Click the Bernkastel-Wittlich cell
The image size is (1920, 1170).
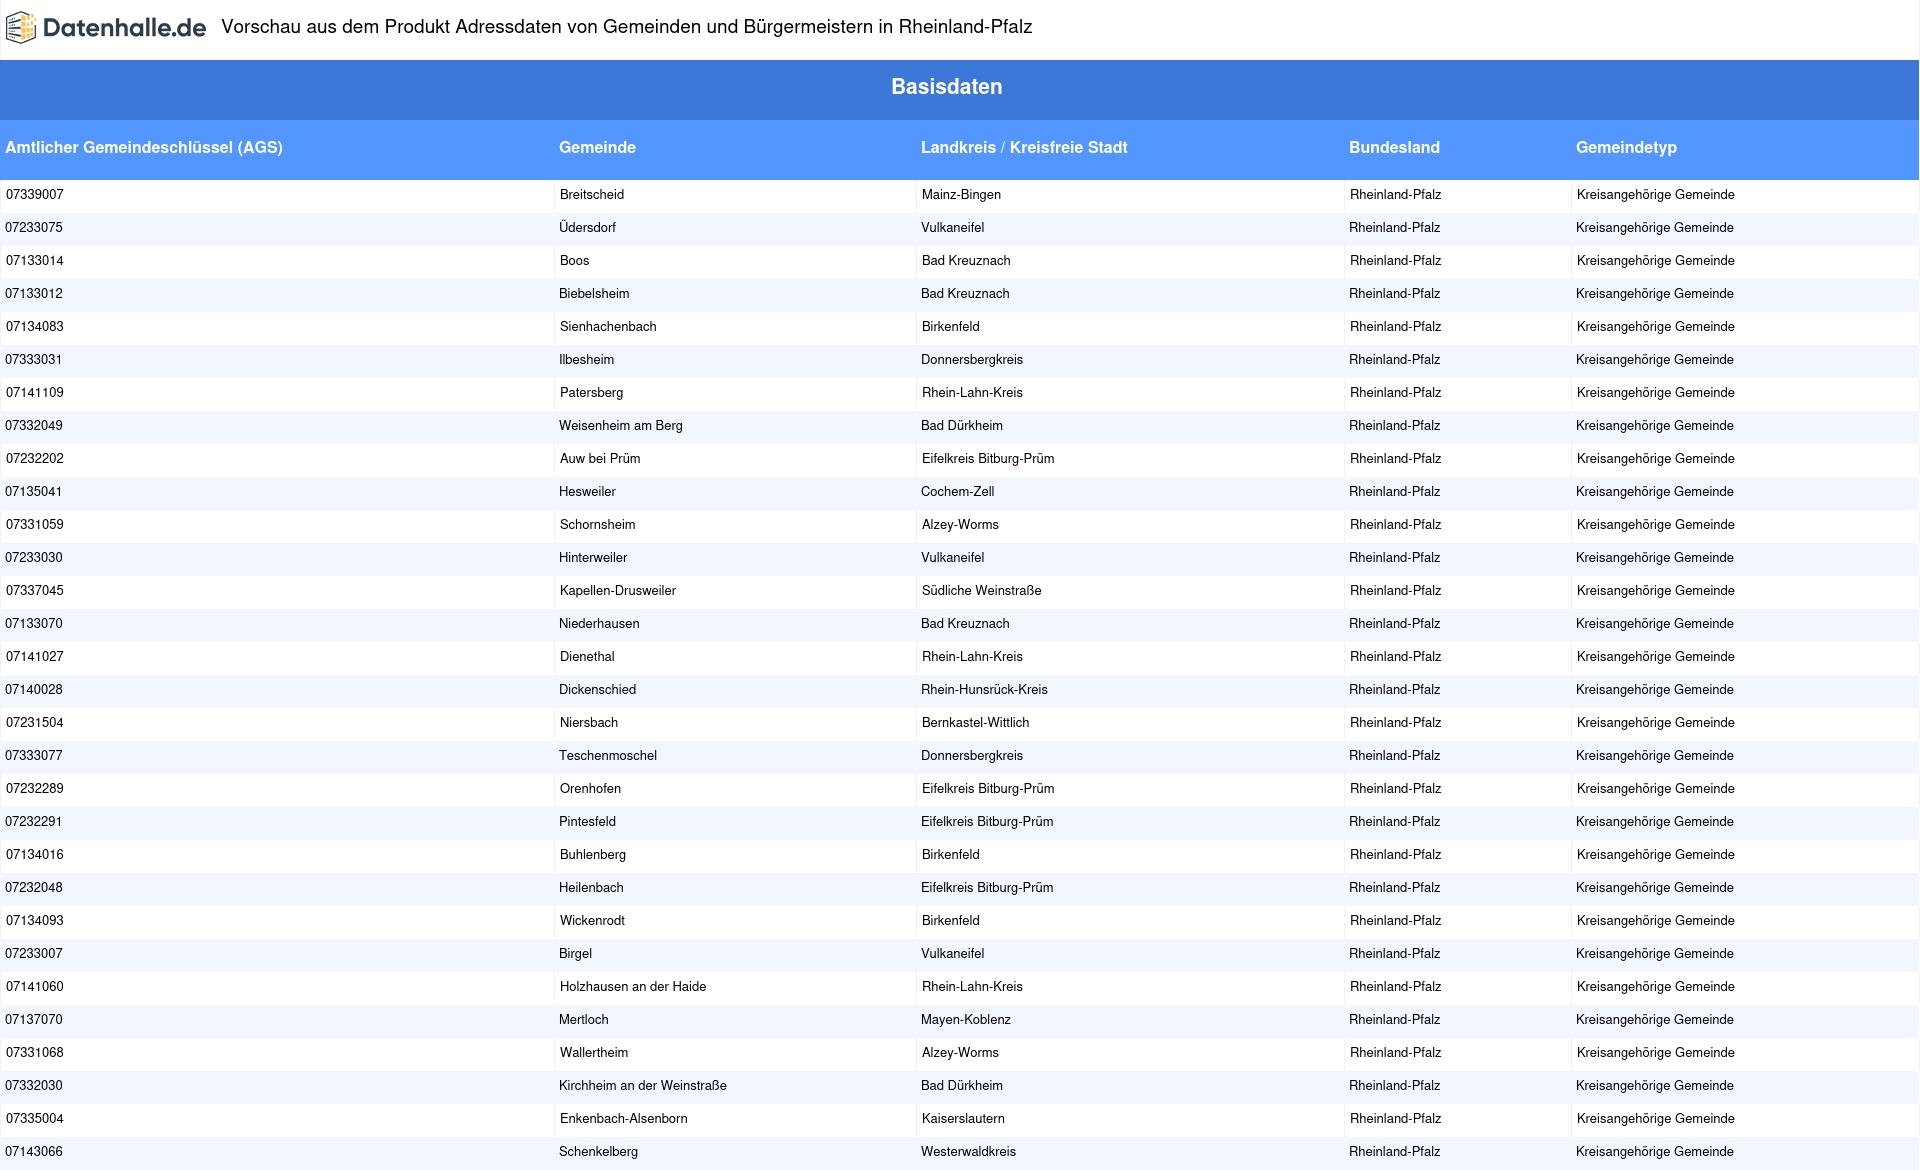[x=1130, y=723]
